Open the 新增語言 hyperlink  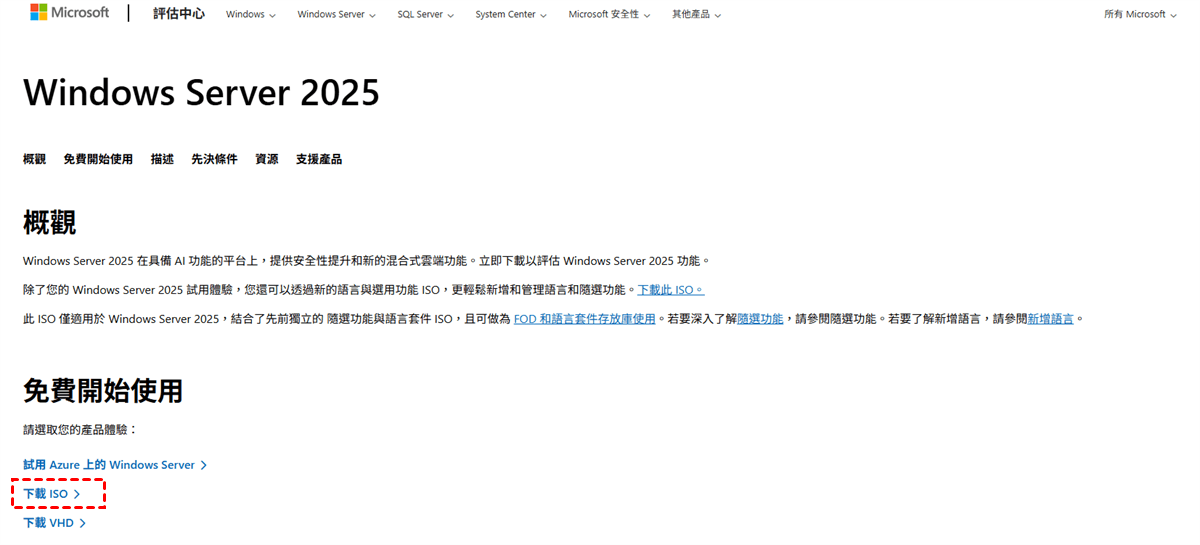pos(1051,319)
